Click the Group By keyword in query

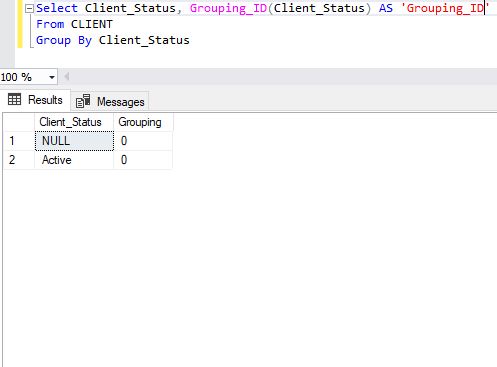pyautogui.click(x=64, y=41)
